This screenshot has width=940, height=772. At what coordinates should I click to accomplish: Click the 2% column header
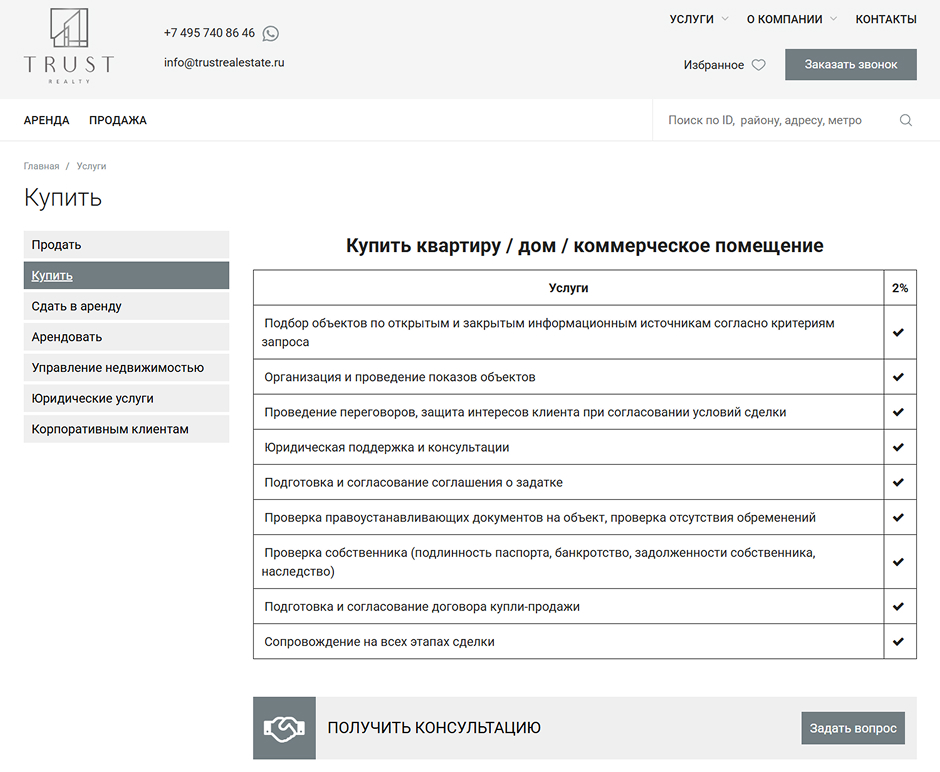click(900, 288)
